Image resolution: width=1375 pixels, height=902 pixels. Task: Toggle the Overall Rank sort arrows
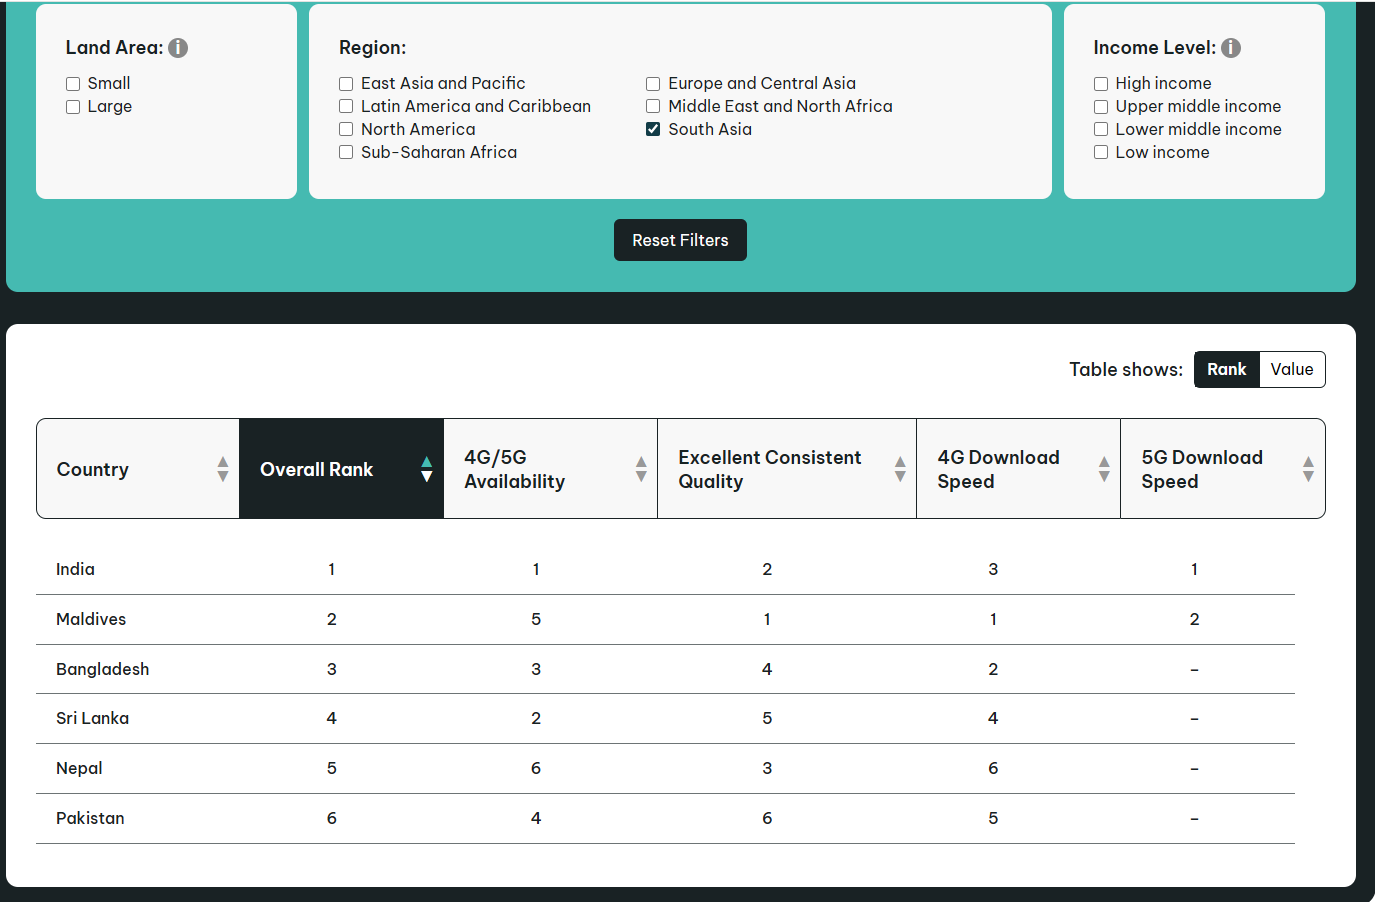(427, 469)
